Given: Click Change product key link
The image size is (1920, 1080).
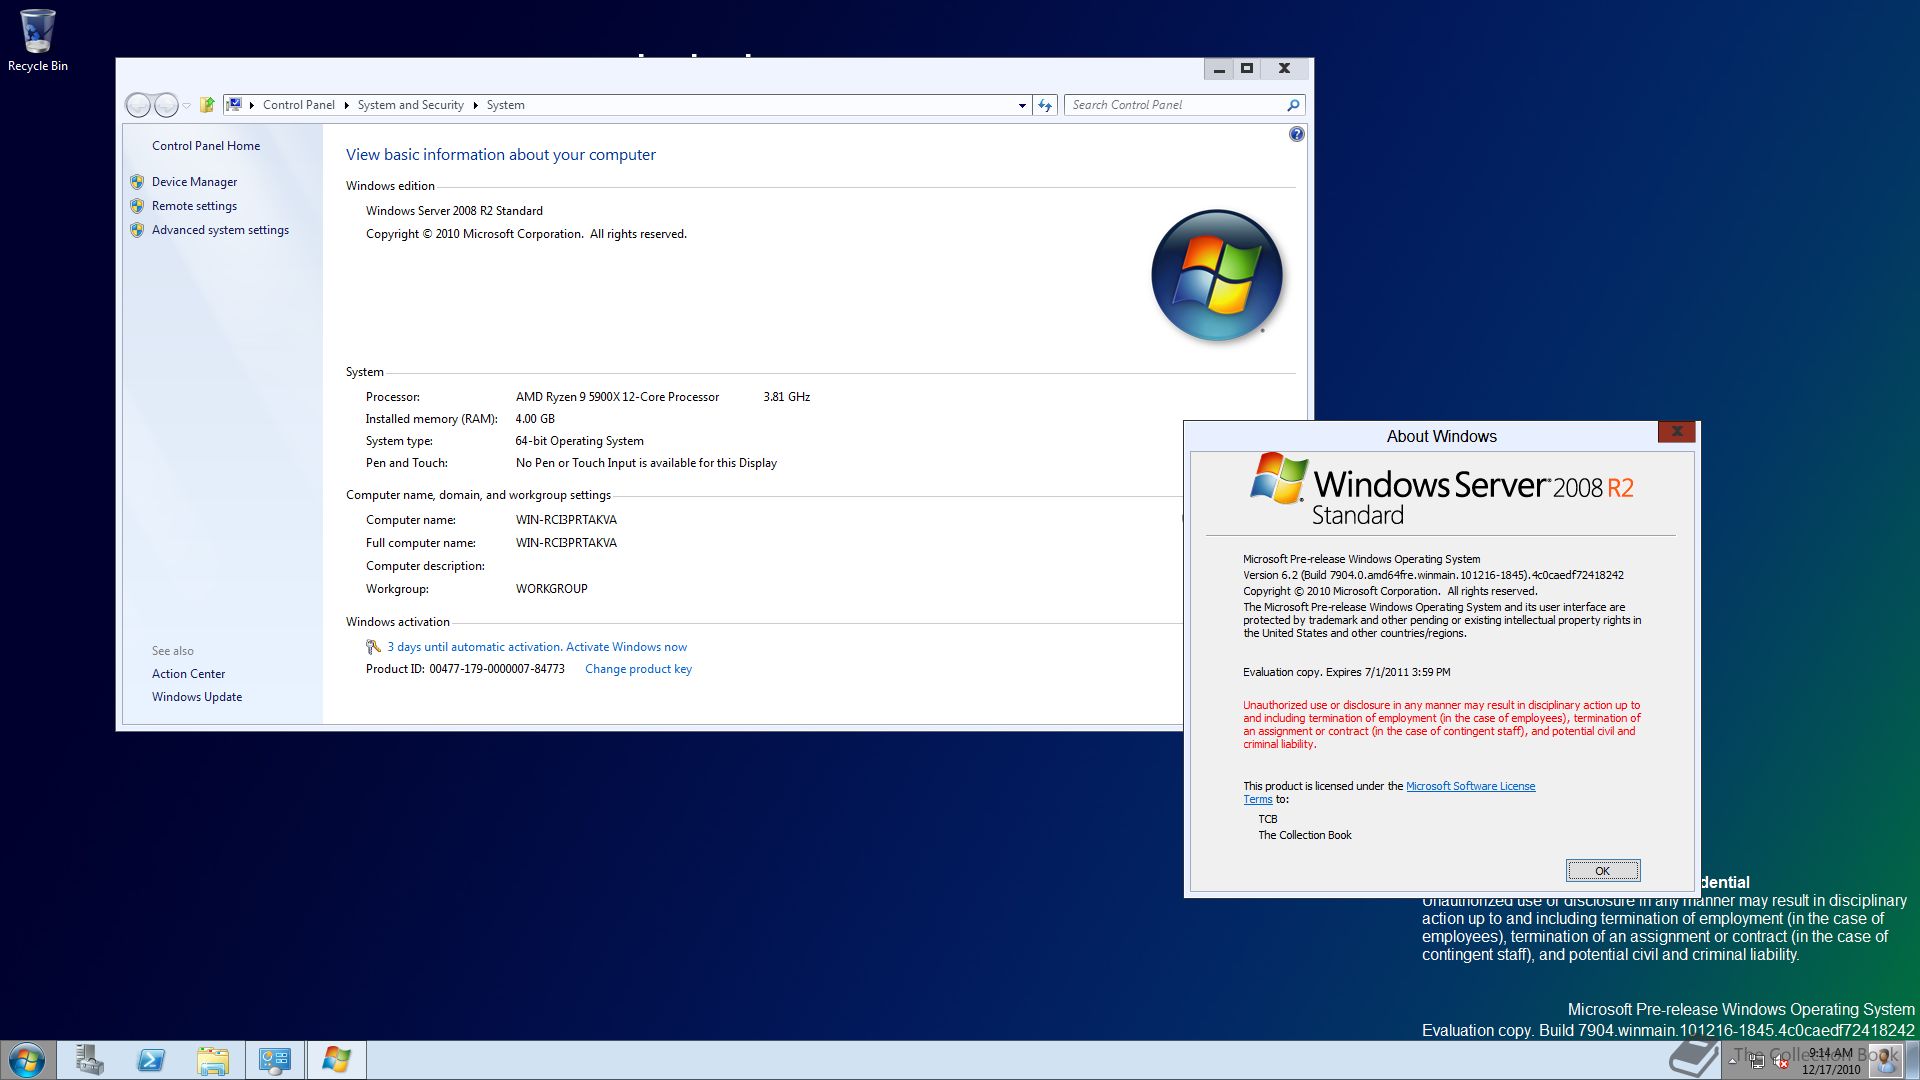Looking at the screenshot, I should point(638,669).
